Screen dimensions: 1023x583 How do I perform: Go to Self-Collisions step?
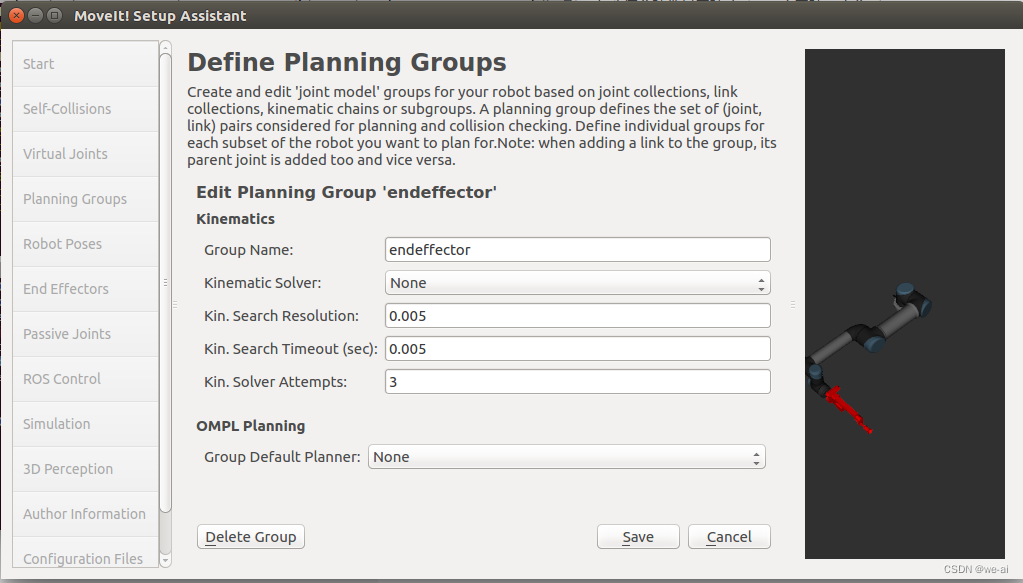click(x=85, y=109)
